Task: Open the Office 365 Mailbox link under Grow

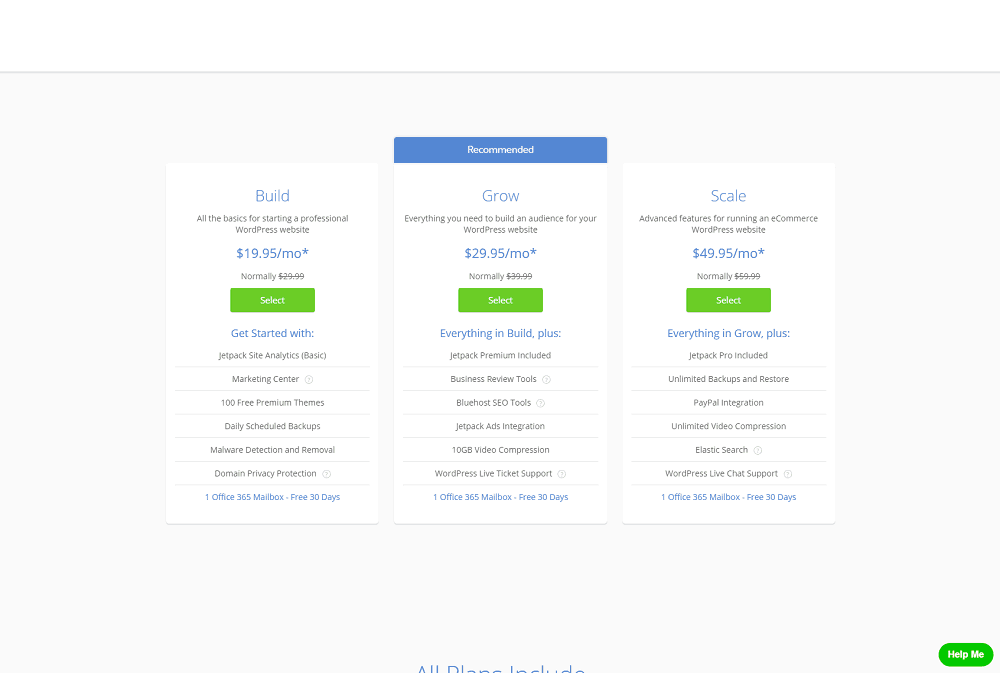Action: point(501,497)
